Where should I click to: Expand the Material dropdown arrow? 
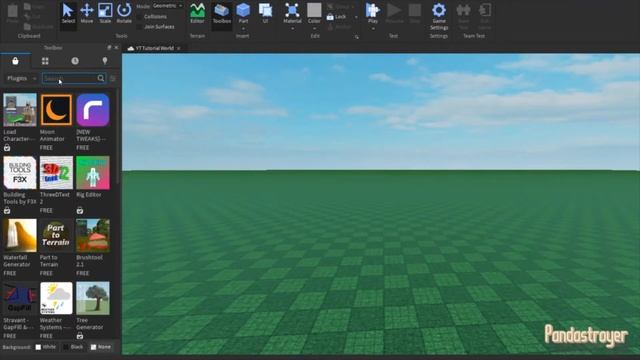pos(292,29)
